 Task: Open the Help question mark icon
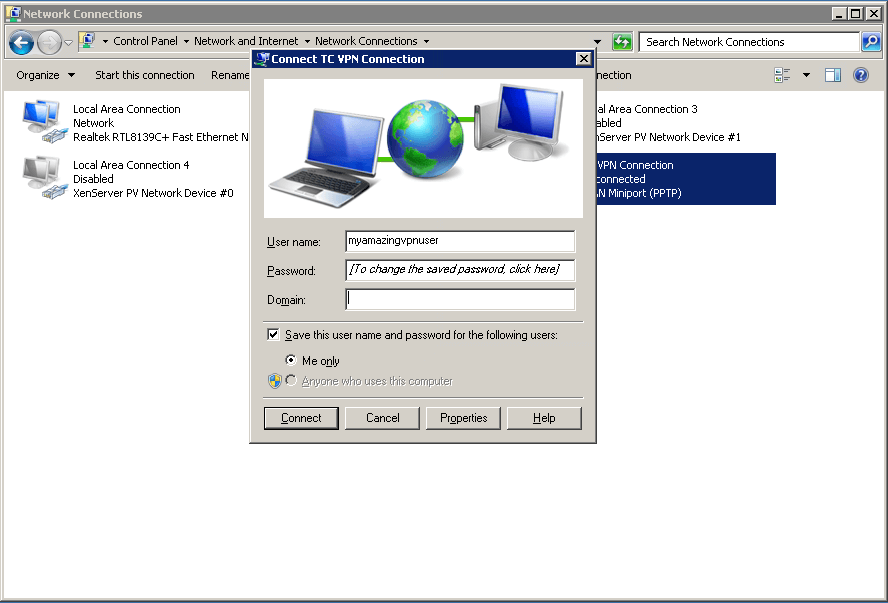(860, 75)
